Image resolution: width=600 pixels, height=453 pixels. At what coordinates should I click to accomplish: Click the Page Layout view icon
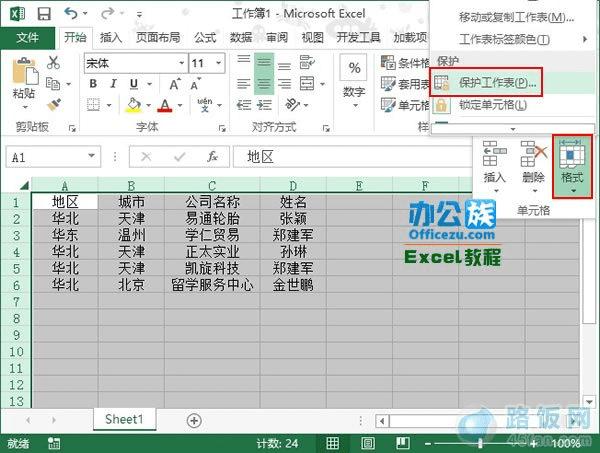coord(368,443)
